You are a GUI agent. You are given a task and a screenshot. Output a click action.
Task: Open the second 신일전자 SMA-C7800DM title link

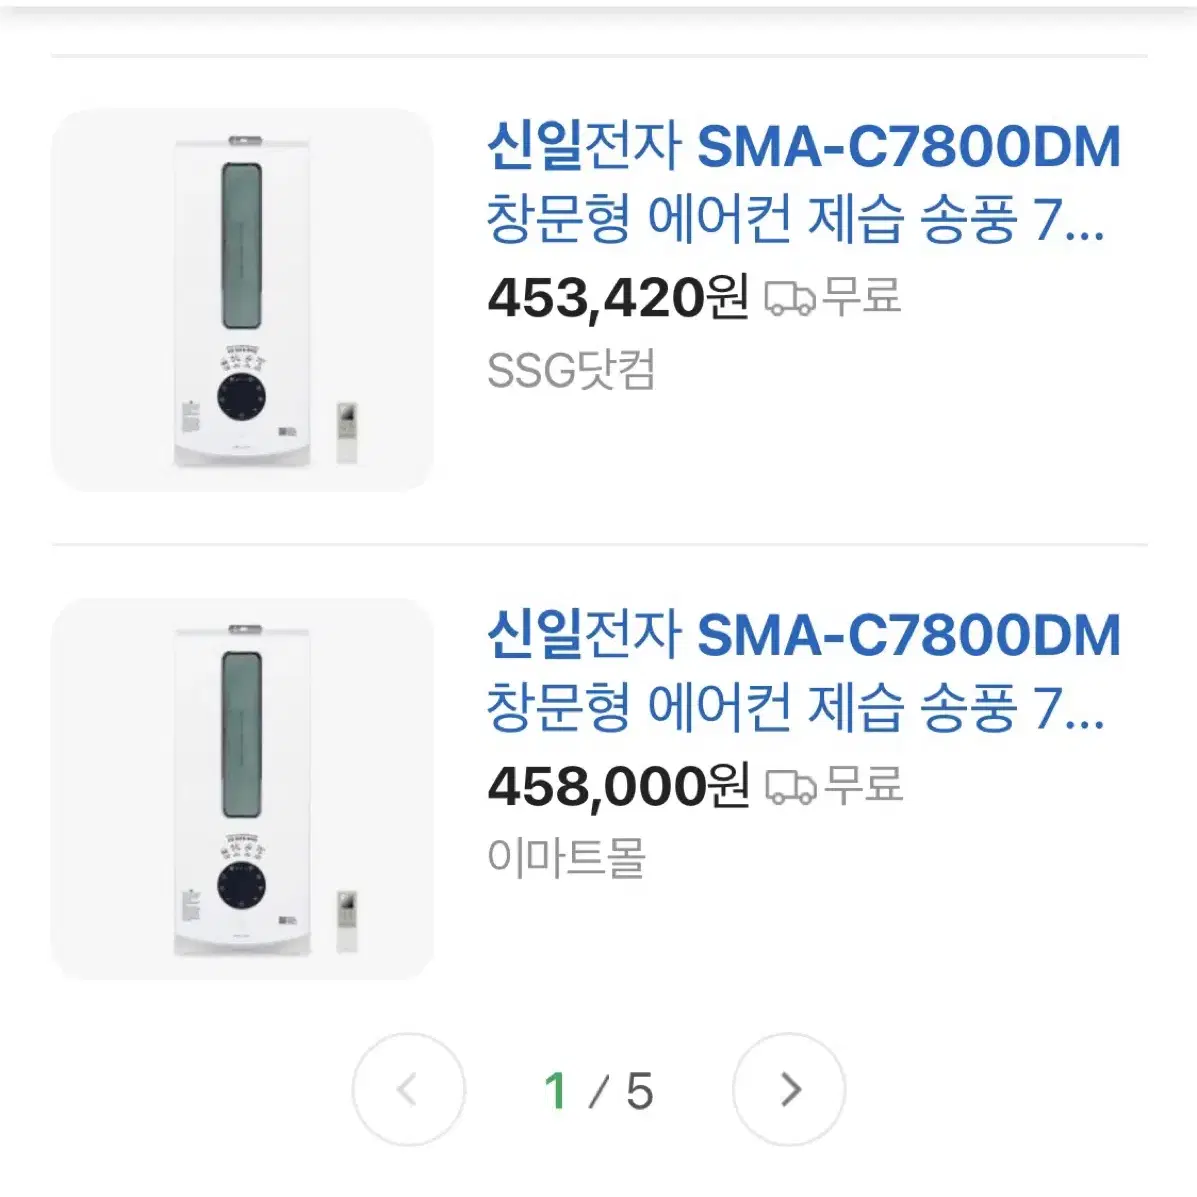coord(804,636)
